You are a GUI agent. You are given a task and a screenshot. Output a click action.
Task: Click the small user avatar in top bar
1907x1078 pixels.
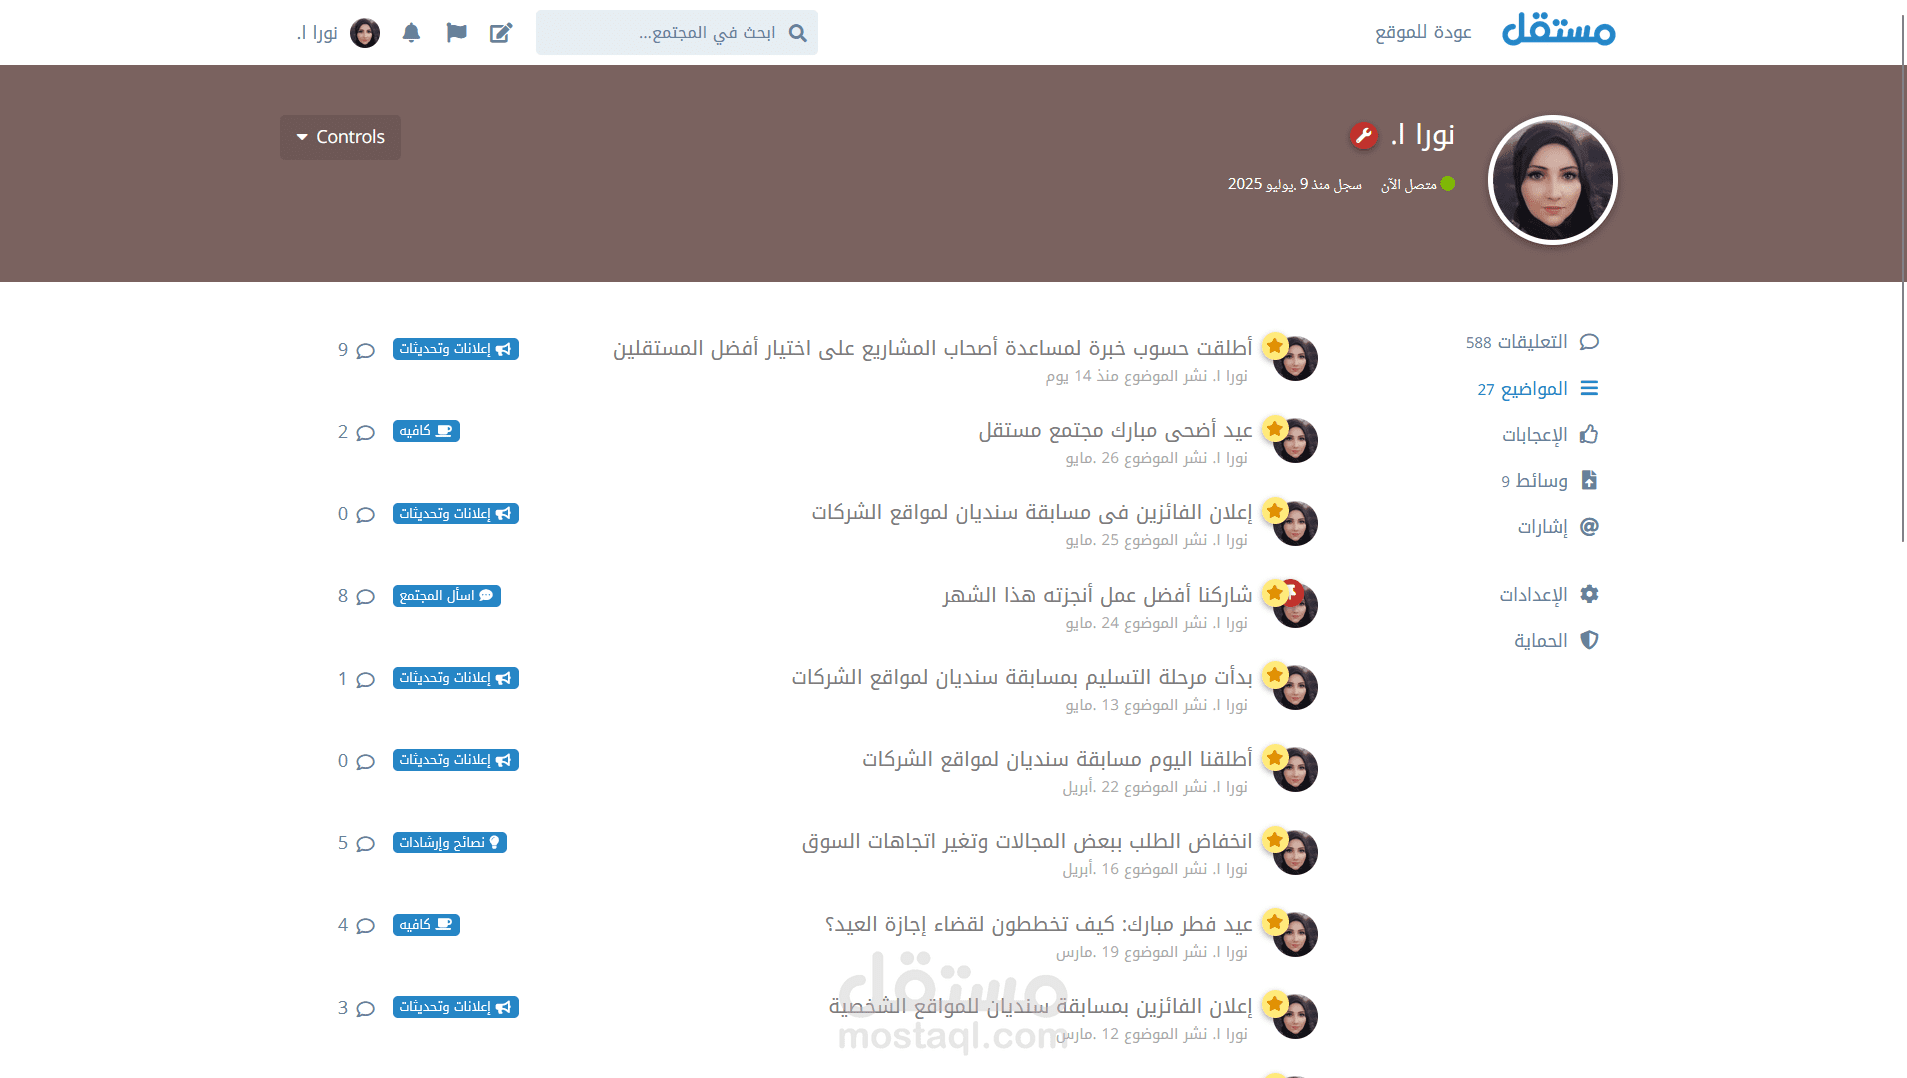coord(365,33)
